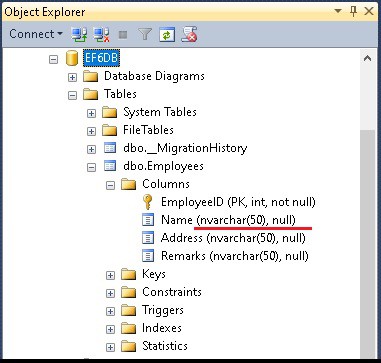Open the Object Explorer window position dropdown arrow

(x=338, y=11)
